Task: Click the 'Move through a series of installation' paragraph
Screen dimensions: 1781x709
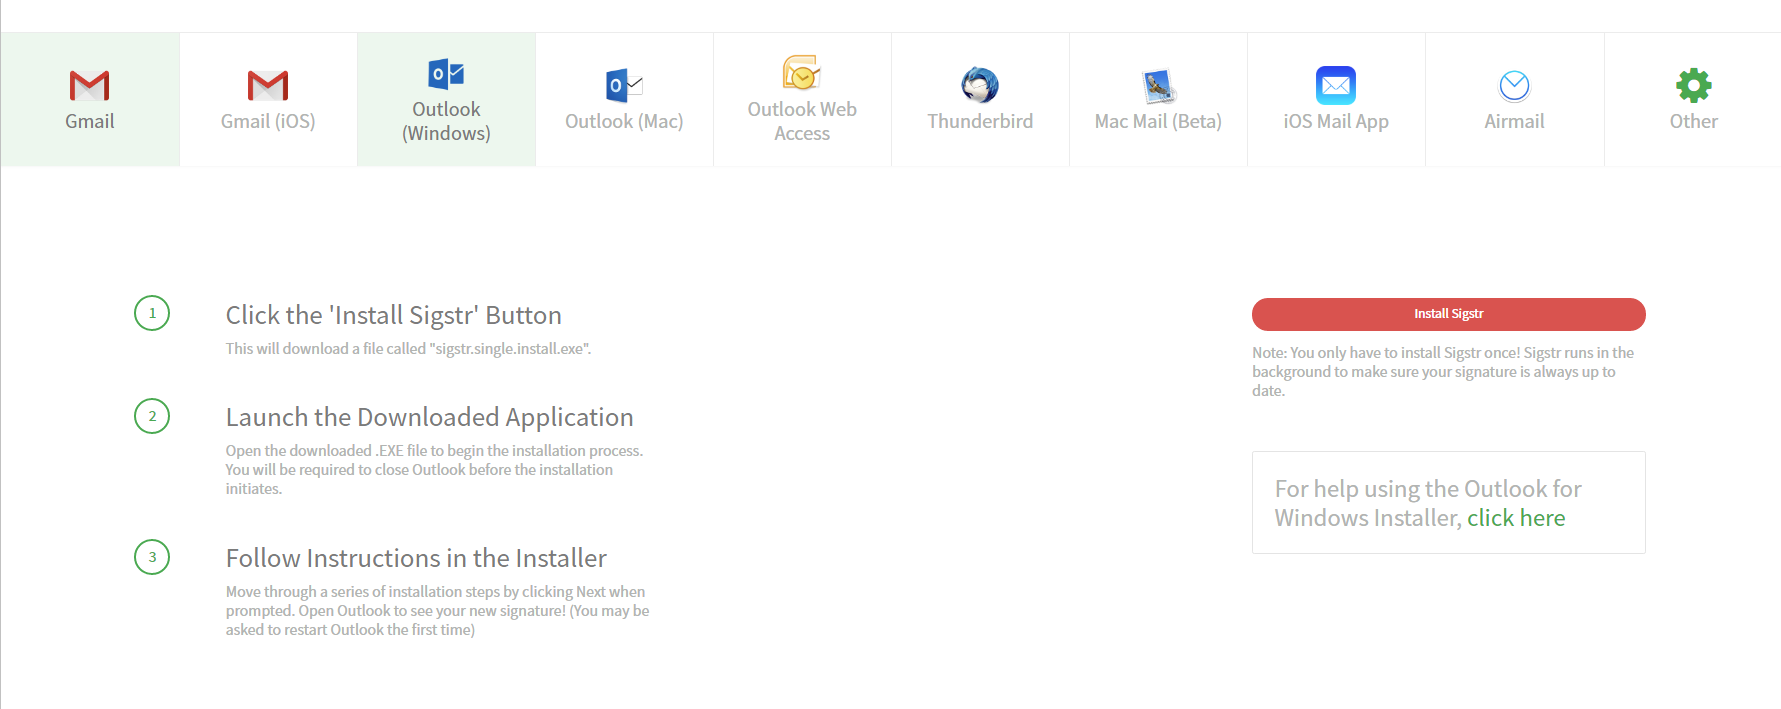Action: click(437, 610)
